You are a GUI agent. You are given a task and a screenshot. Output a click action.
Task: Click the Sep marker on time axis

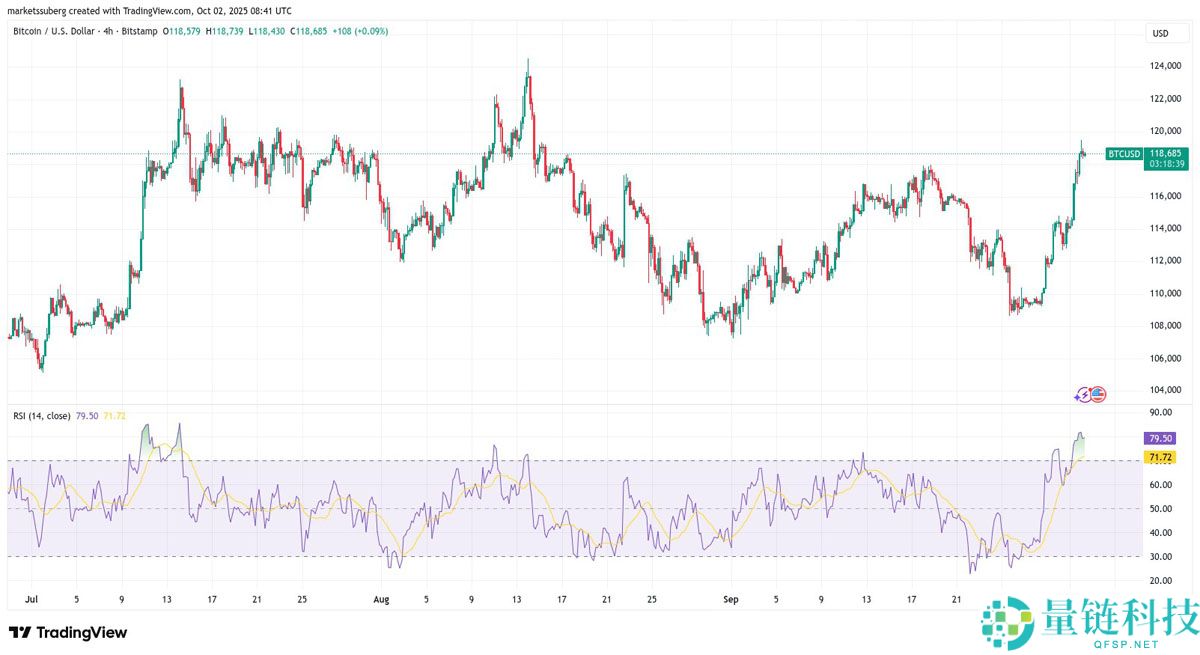tap(730, 600)
